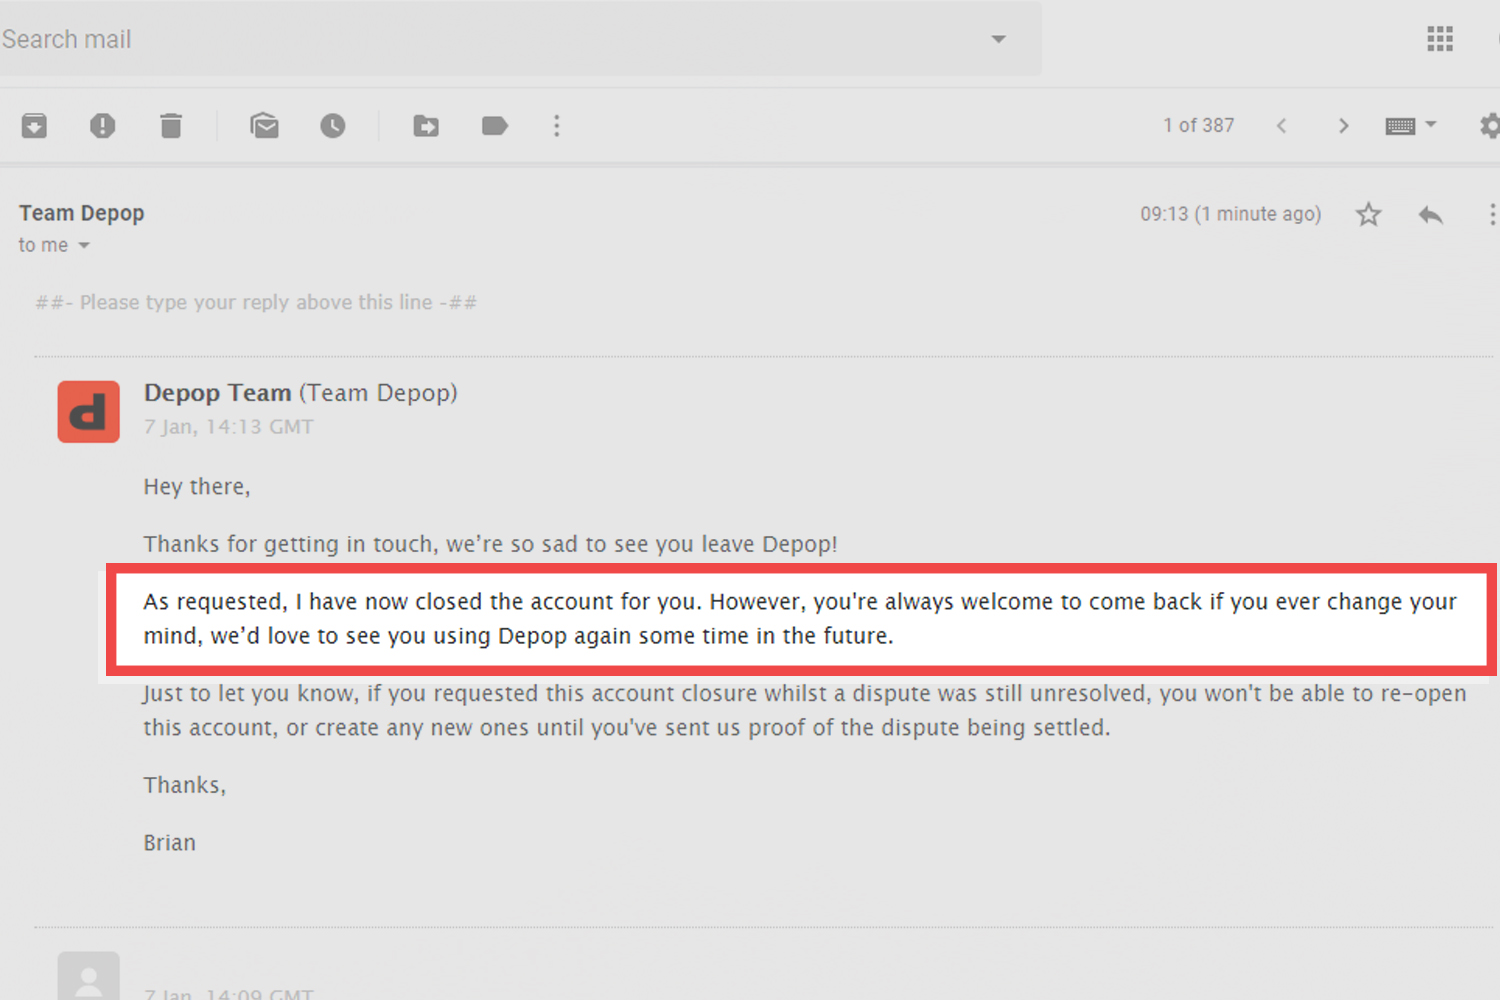Click the 'Thanks,' closing line
1500x1000 pixels.
coord(185,785)
